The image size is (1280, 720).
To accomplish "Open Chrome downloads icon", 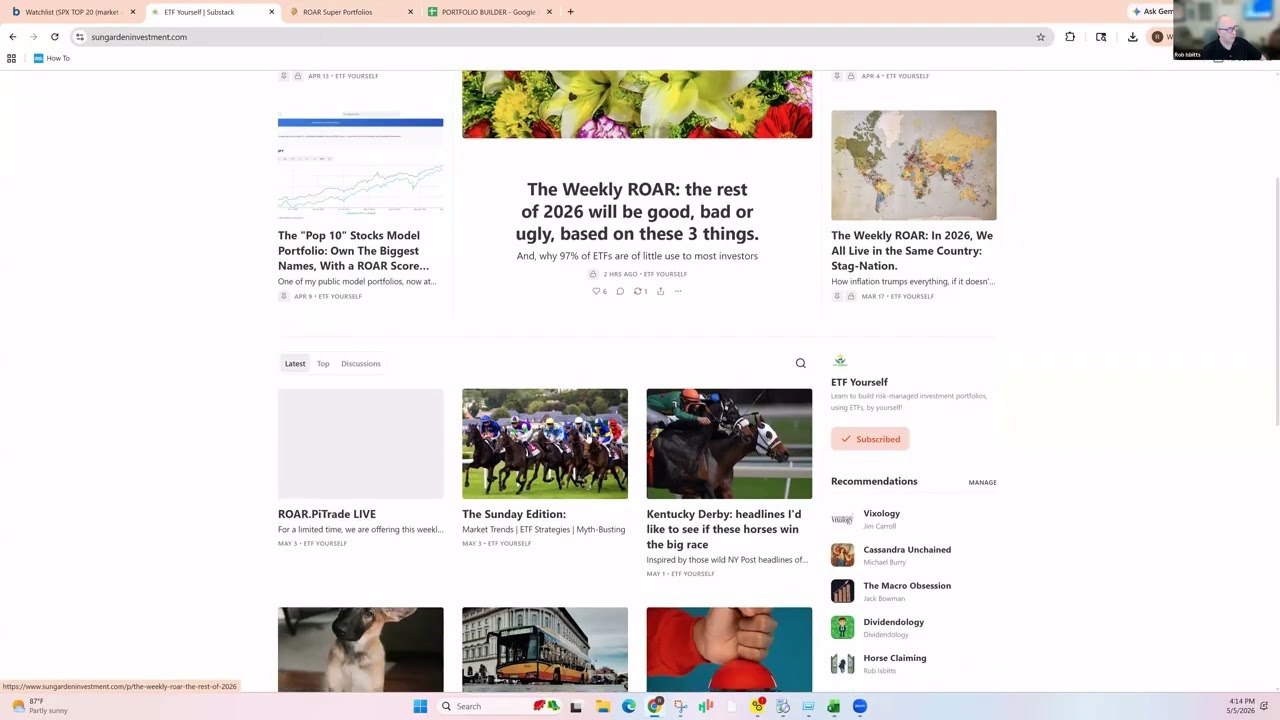I will [1132, 37].
